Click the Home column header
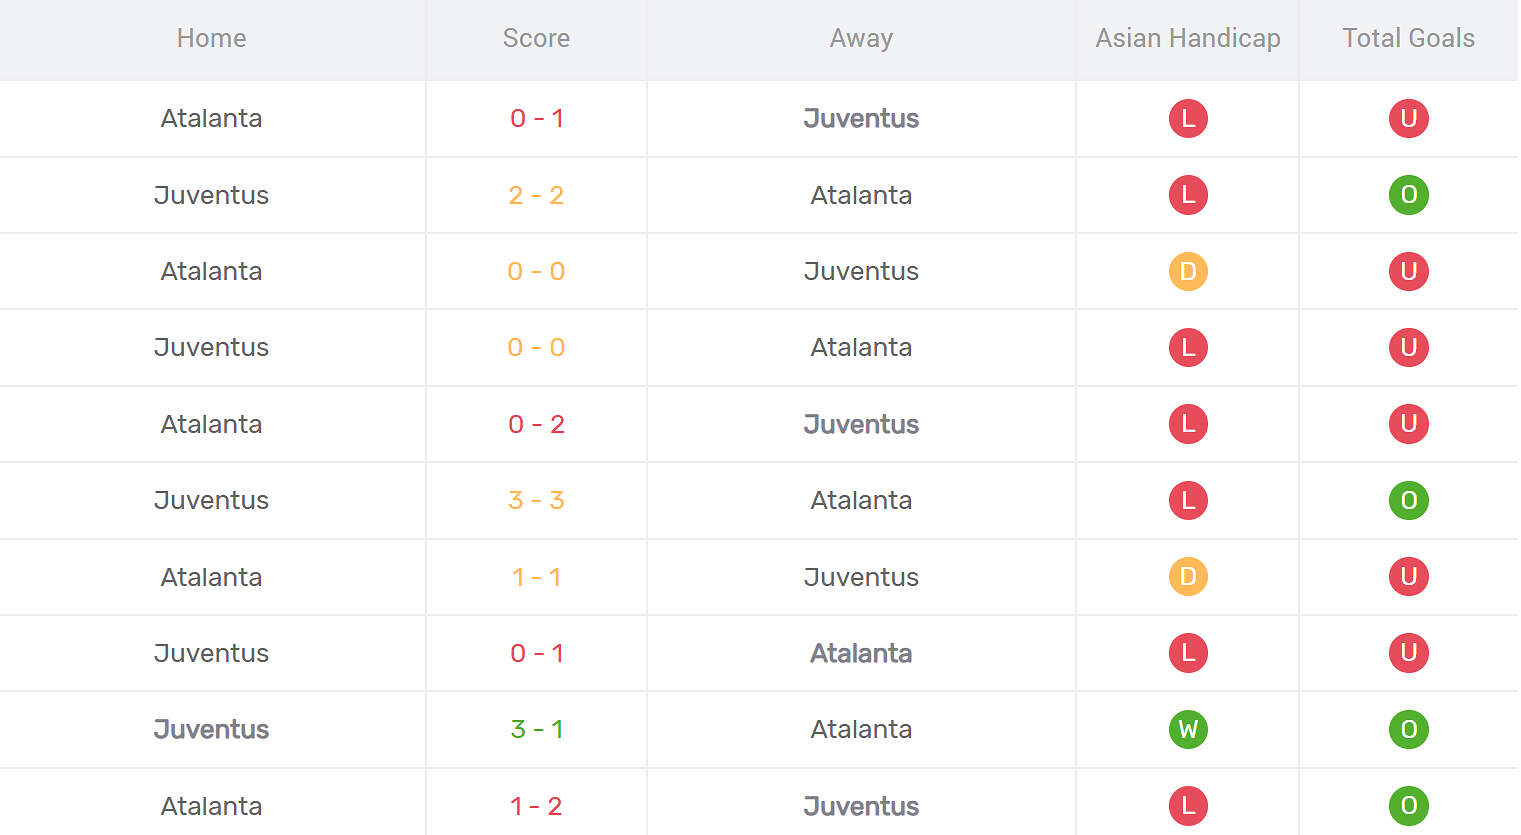1521x835 pixels. (211, 38)
